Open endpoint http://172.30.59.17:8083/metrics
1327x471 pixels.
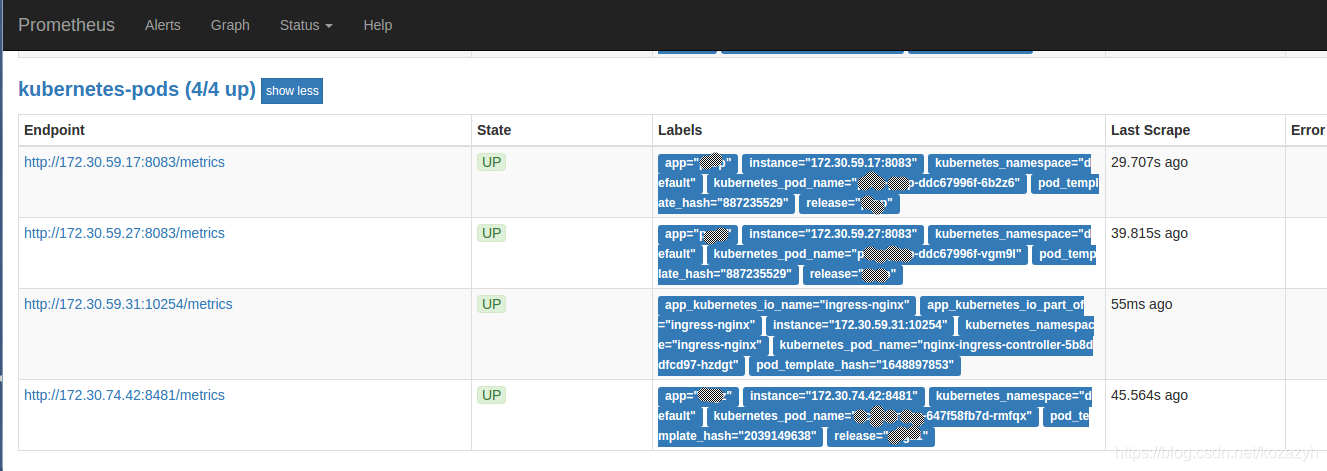[x=124, y=162]
